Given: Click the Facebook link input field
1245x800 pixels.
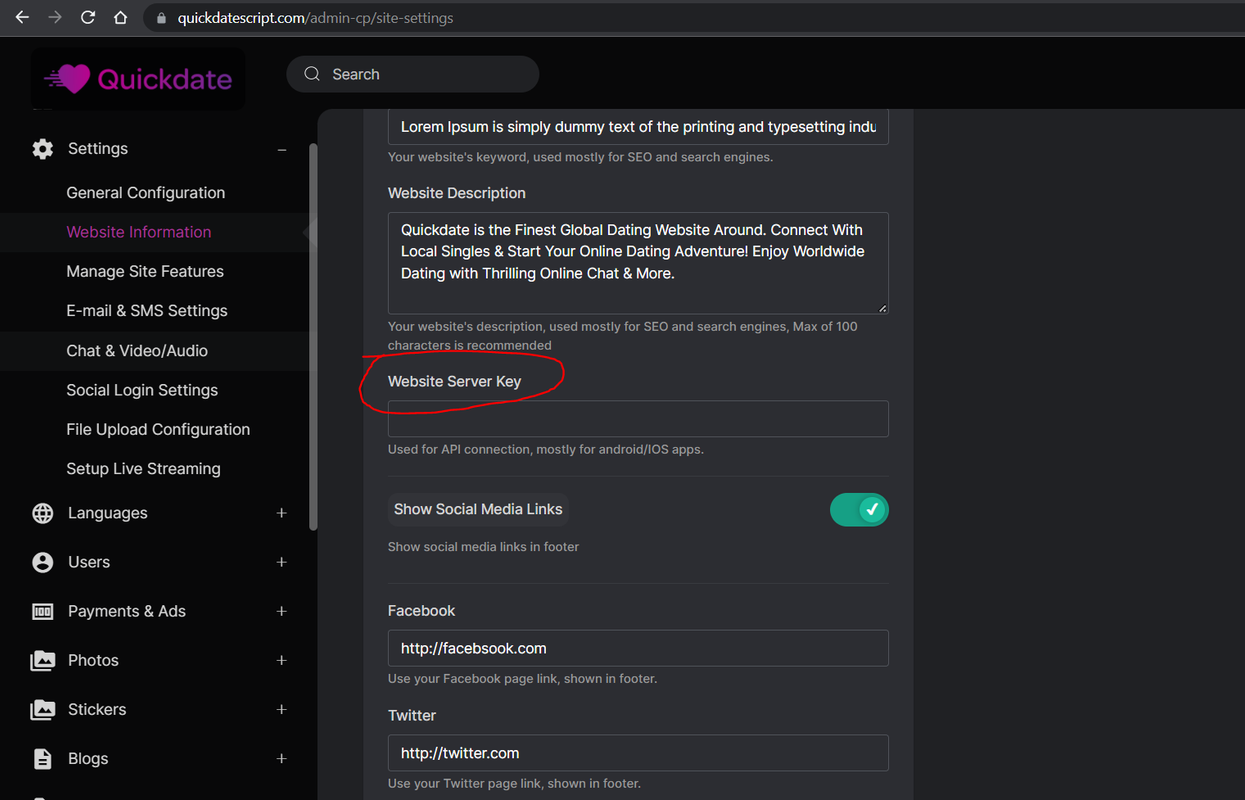Looking at the screenshot, I should (638, 648).
